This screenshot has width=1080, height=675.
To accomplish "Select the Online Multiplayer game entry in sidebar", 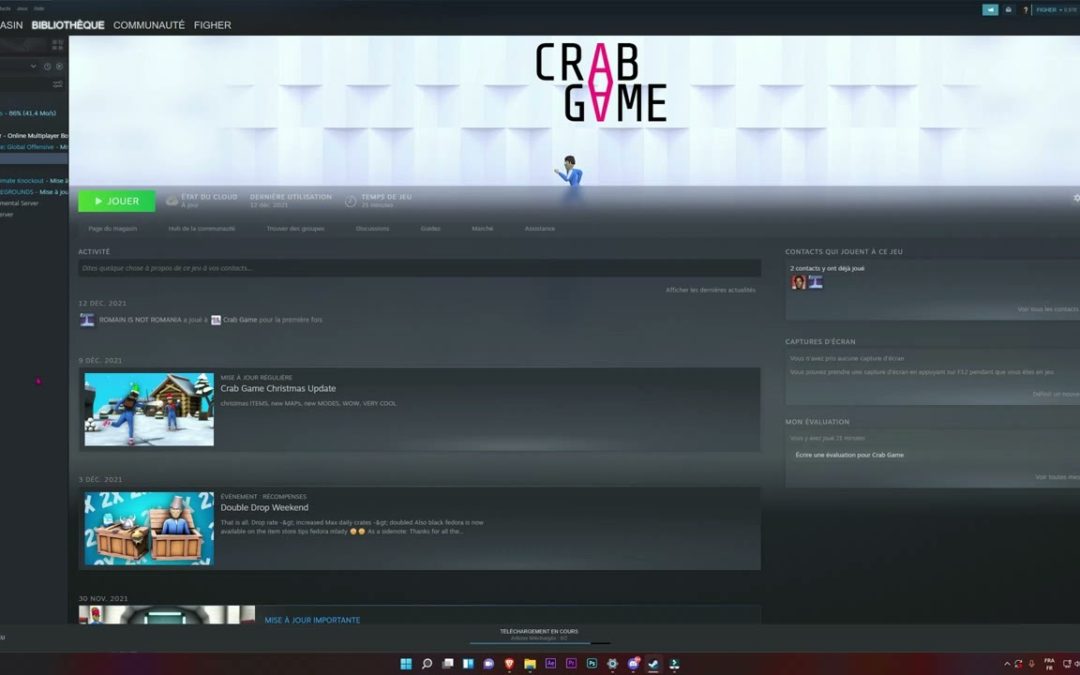I will point(34,136).
